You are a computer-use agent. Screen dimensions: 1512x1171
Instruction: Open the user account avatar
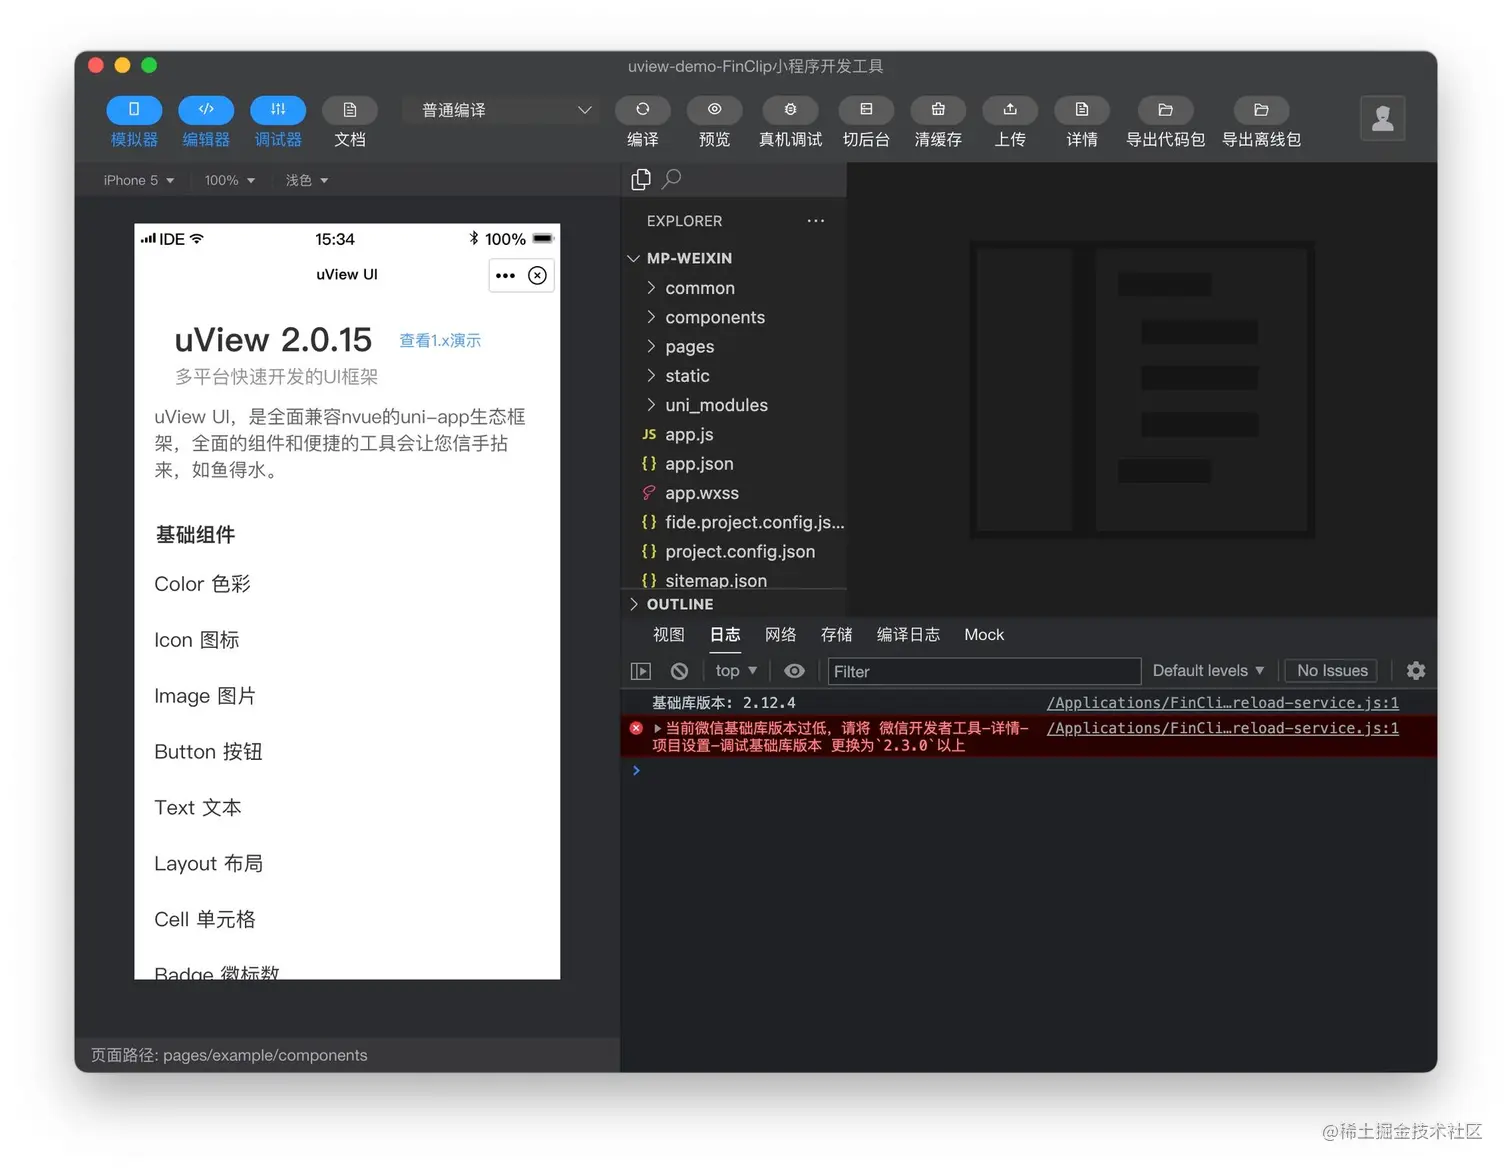coord(1383,118)
